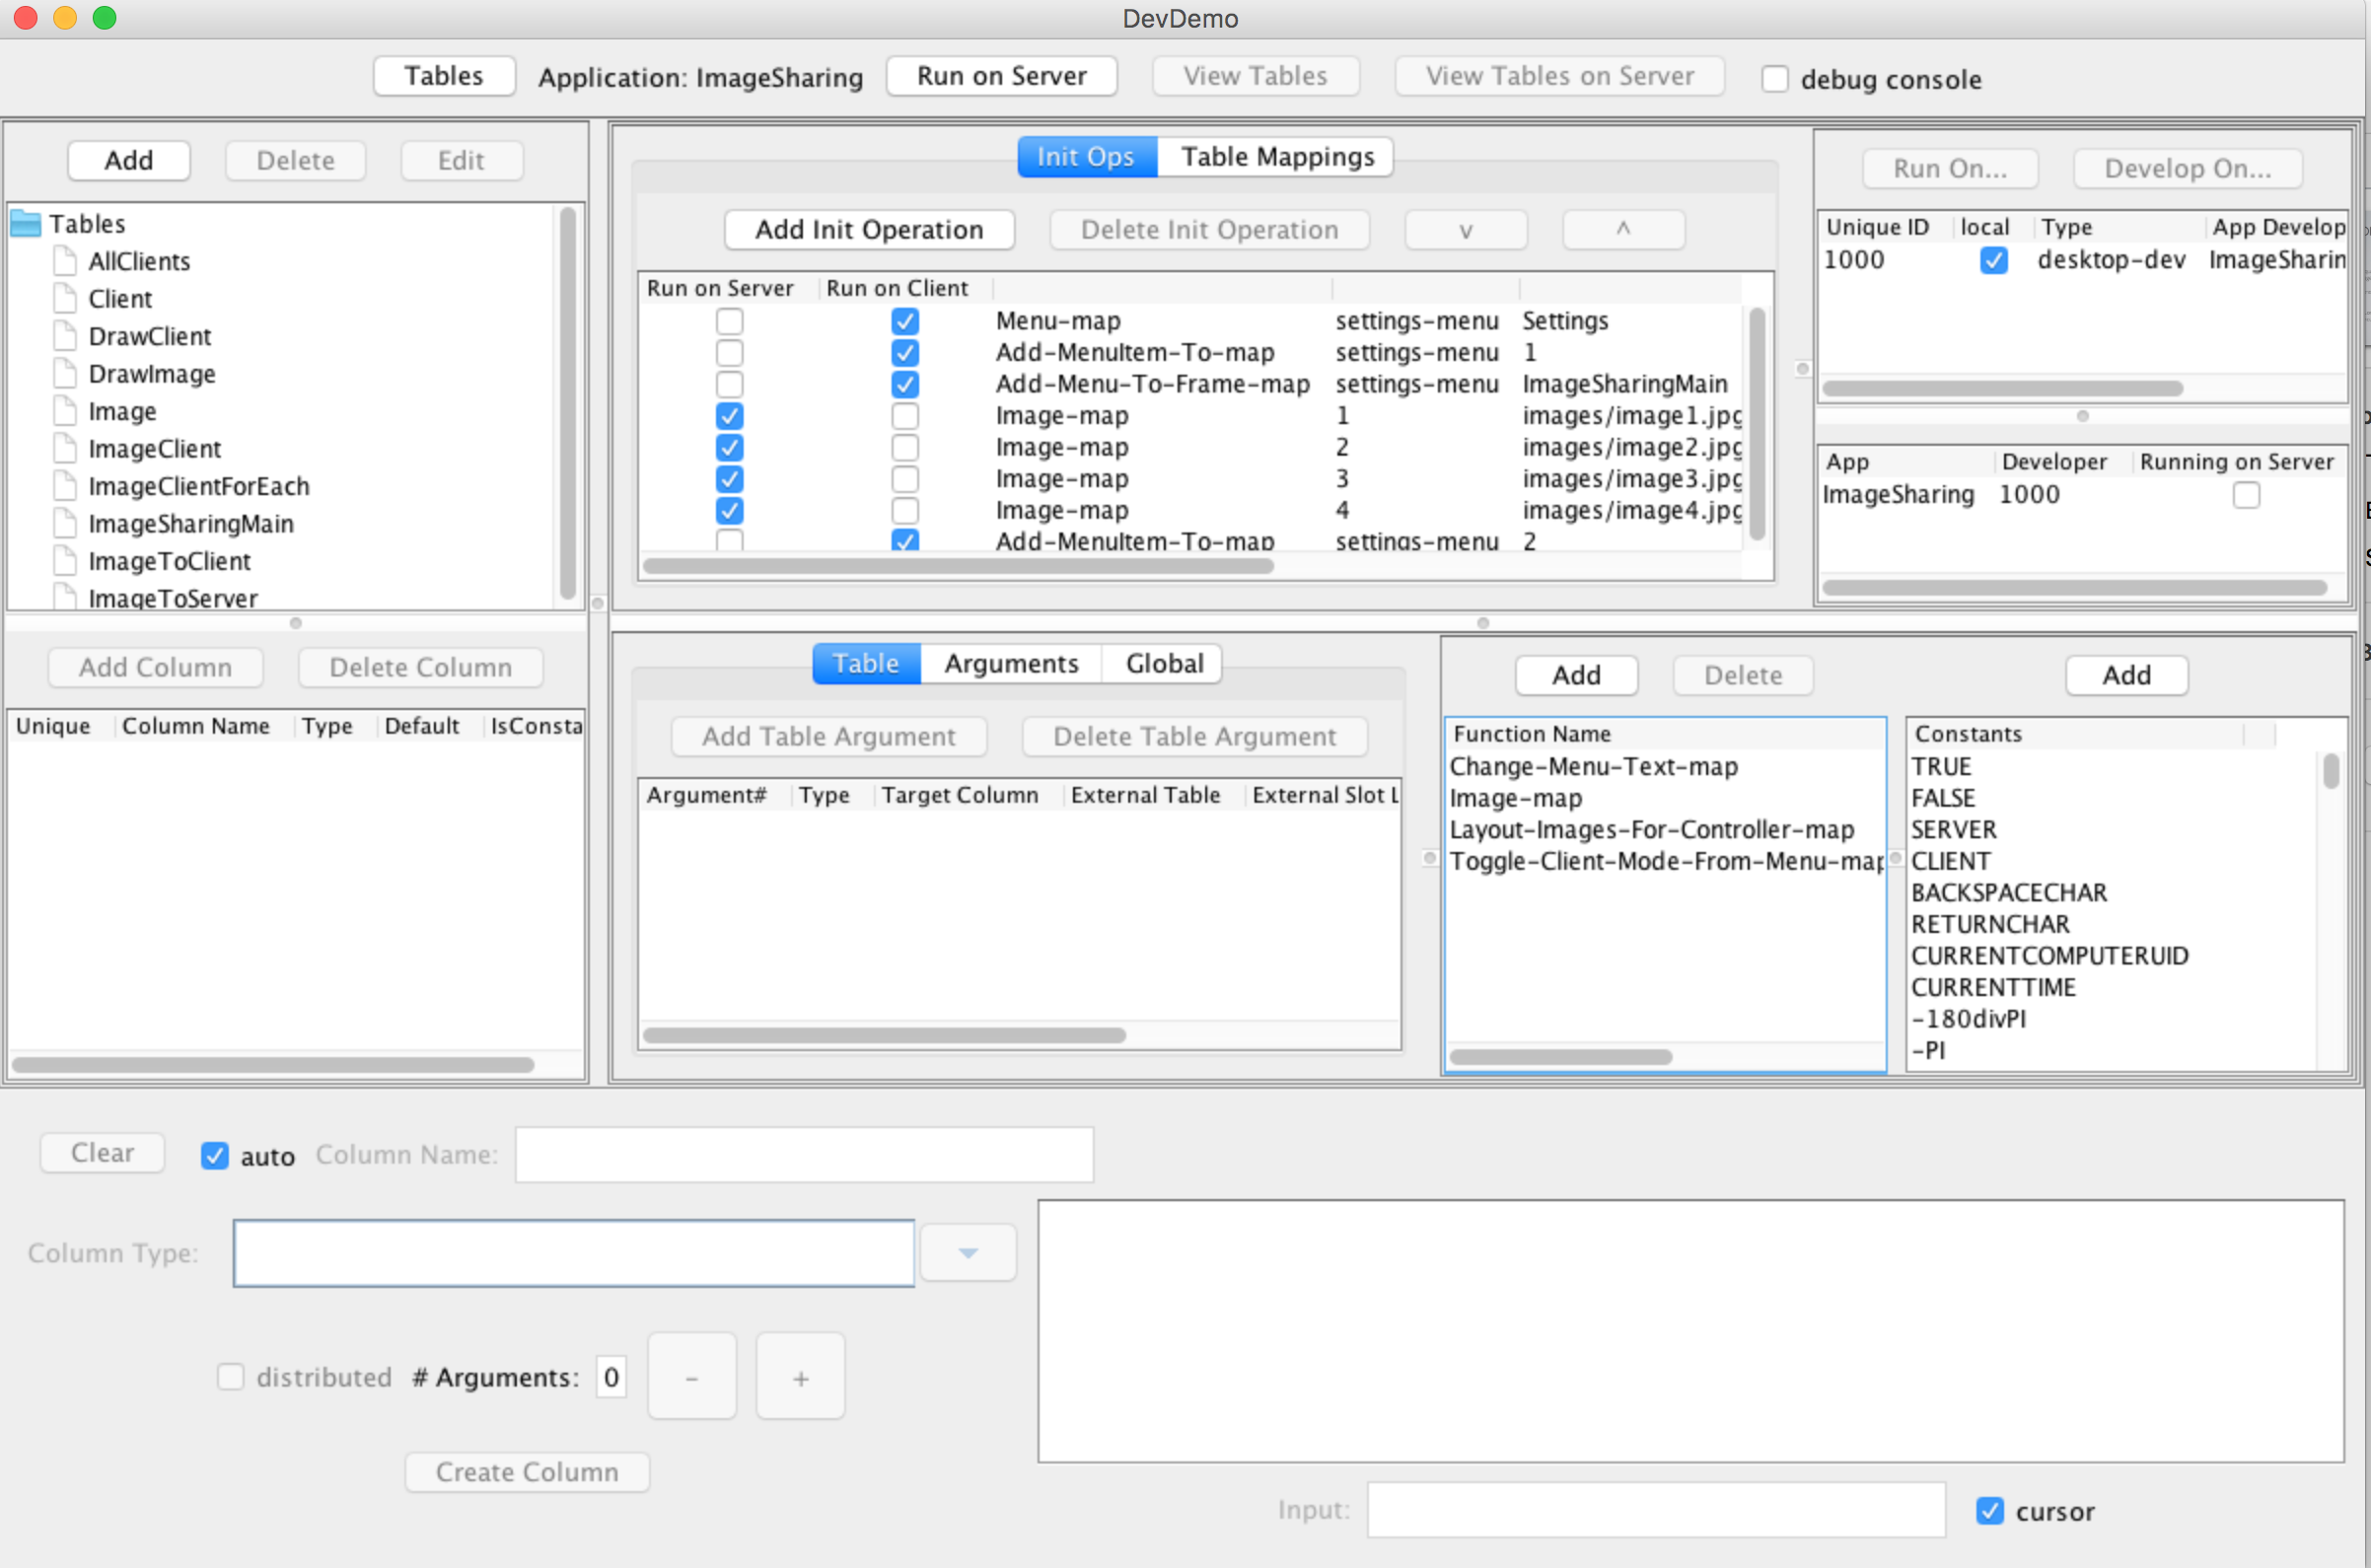Click the Column Name input field

pos(804,1155)
